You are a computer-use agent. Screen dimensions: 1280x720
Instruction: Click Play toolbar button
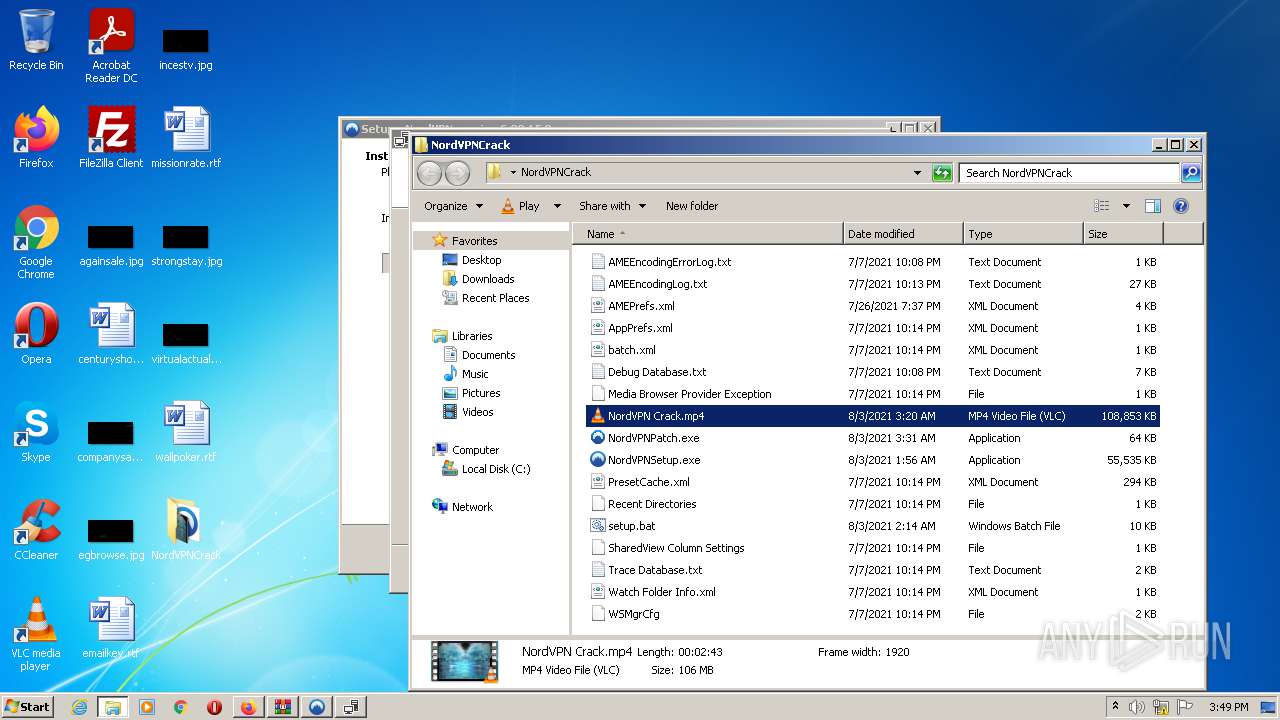click(520, 206)
